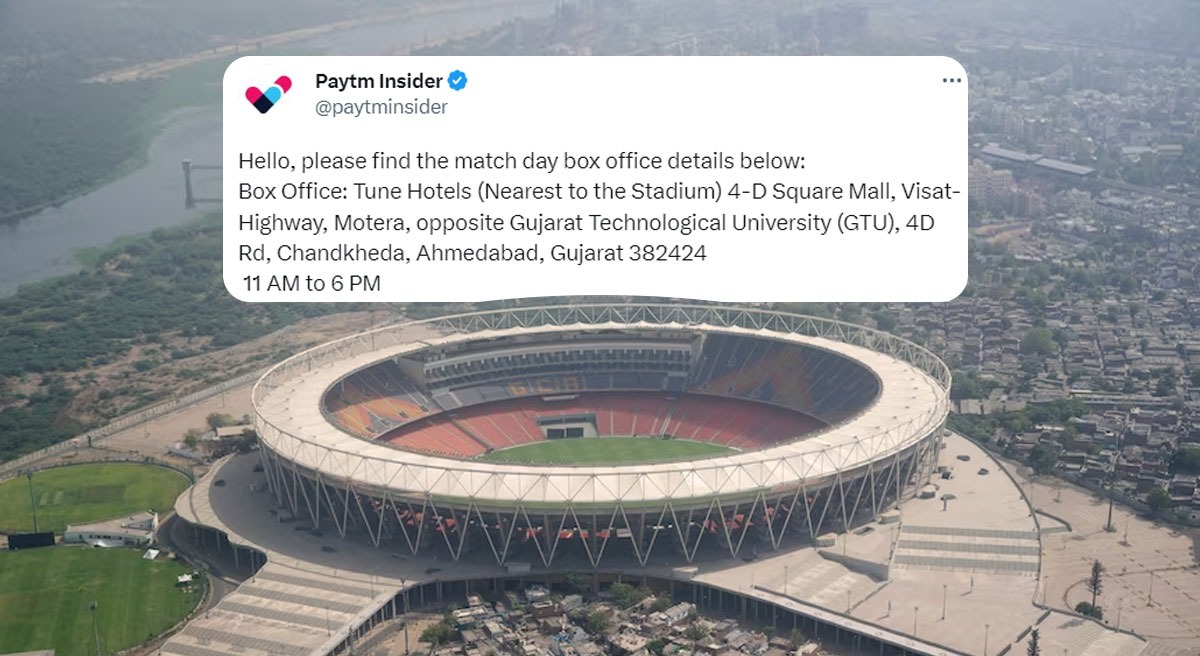Open the tweet's three-dot more options menu
This screenshot has height=656, width=1200.
click(x=951, y=81)
